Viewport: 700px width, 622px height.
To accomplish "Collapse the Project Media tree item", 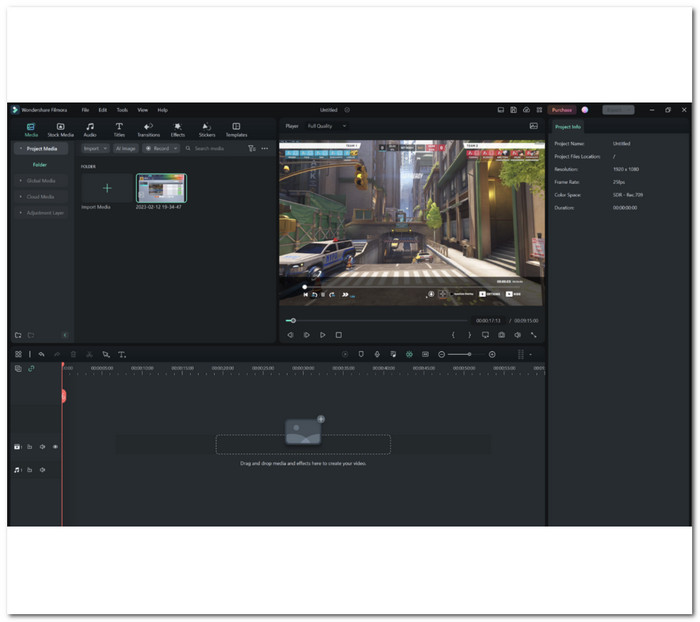I will 21,149.
